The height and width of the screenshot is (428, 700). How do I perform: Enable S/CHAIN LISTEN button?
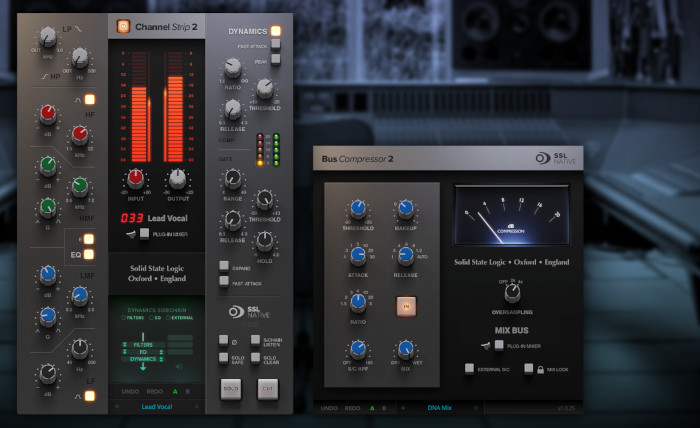pos(255,340)
